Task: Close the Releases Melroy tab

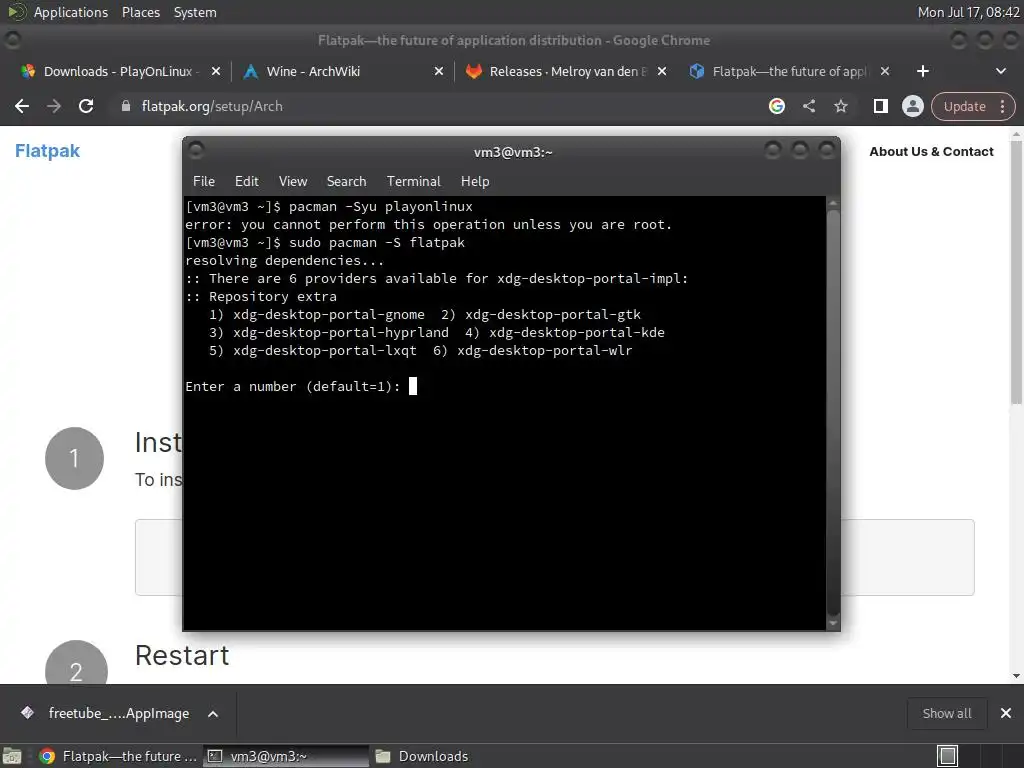Action: pos(662,71)
